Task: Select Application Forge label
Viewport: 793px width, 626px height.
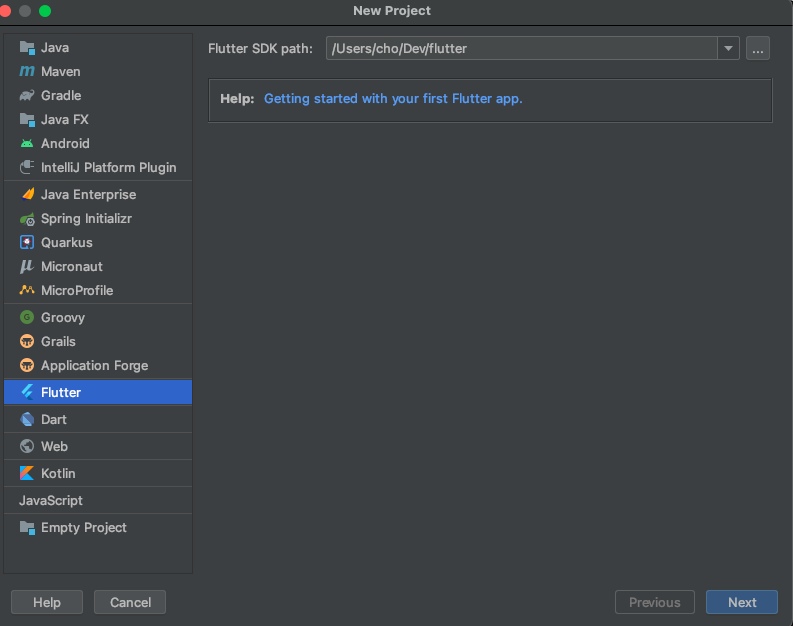Action: click(x=95, y=365)
